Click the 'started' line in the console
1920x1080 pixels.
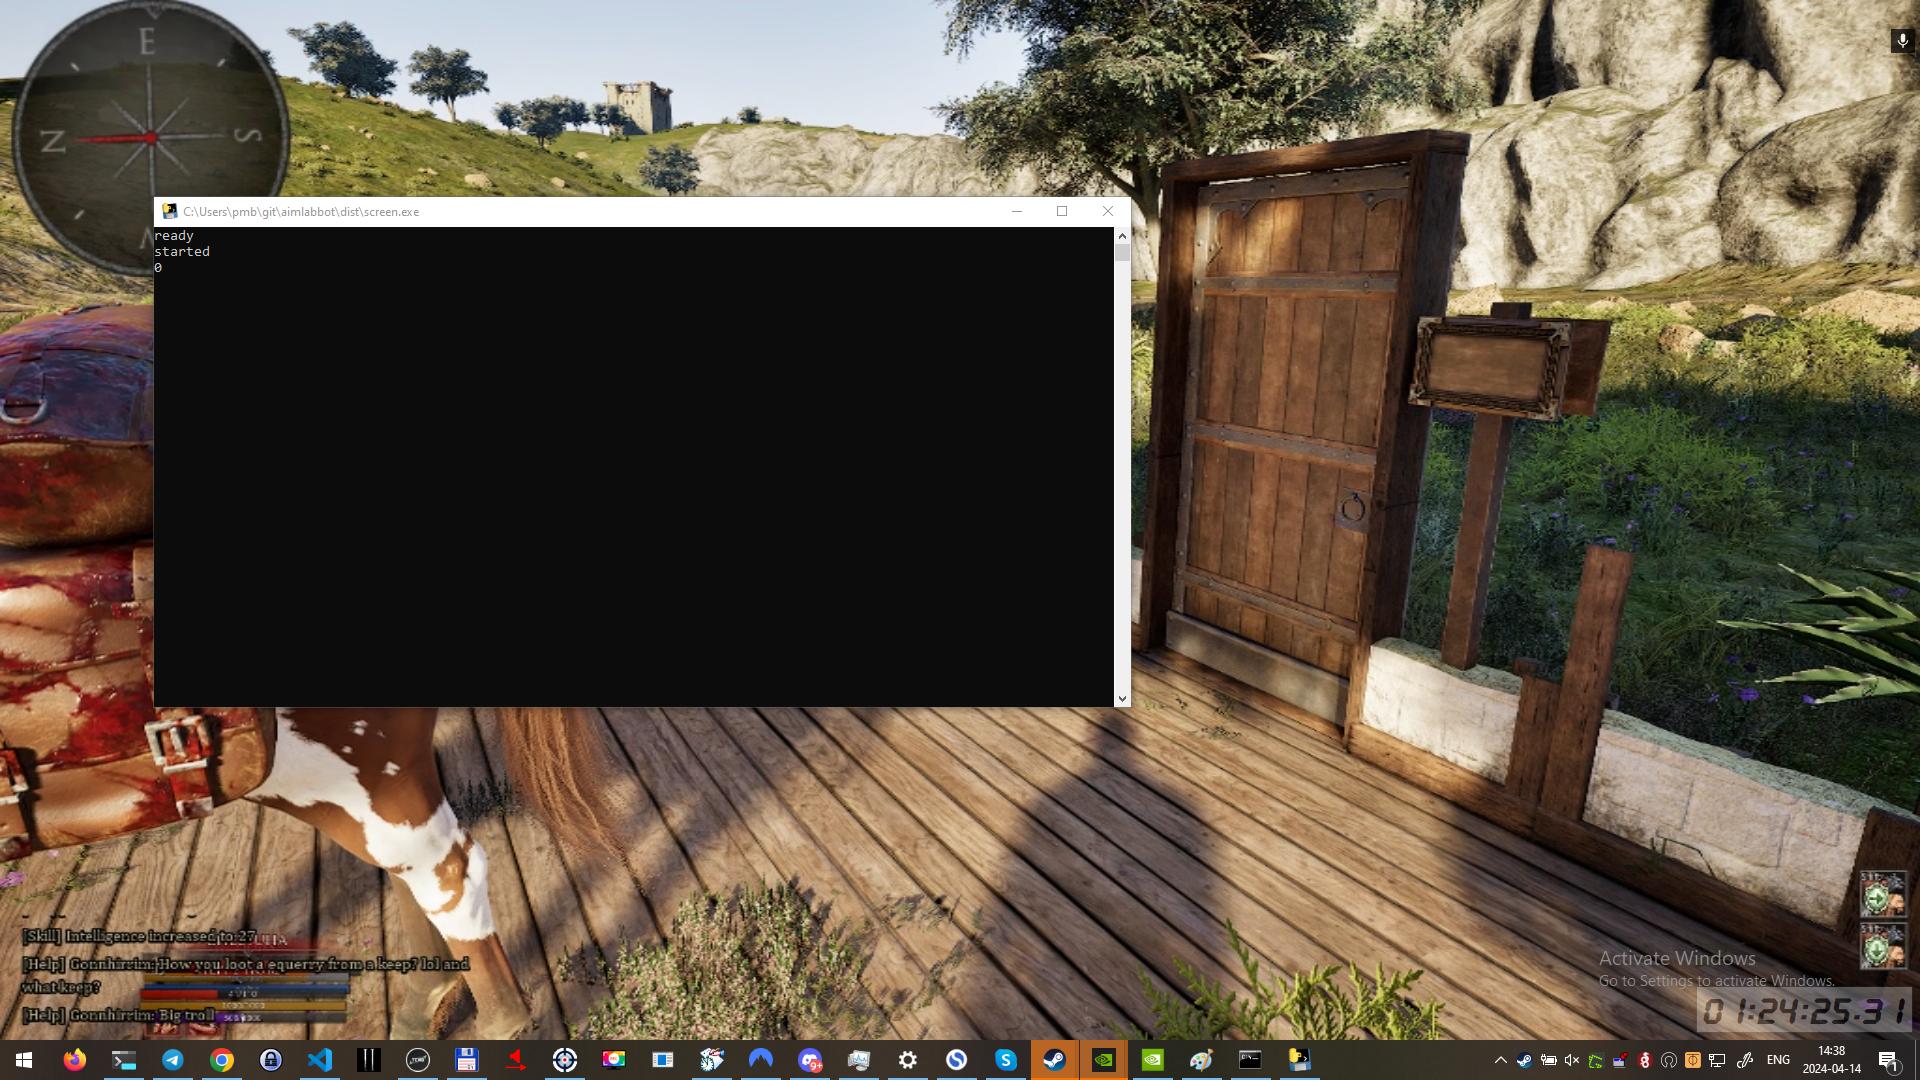coord(182,252)
